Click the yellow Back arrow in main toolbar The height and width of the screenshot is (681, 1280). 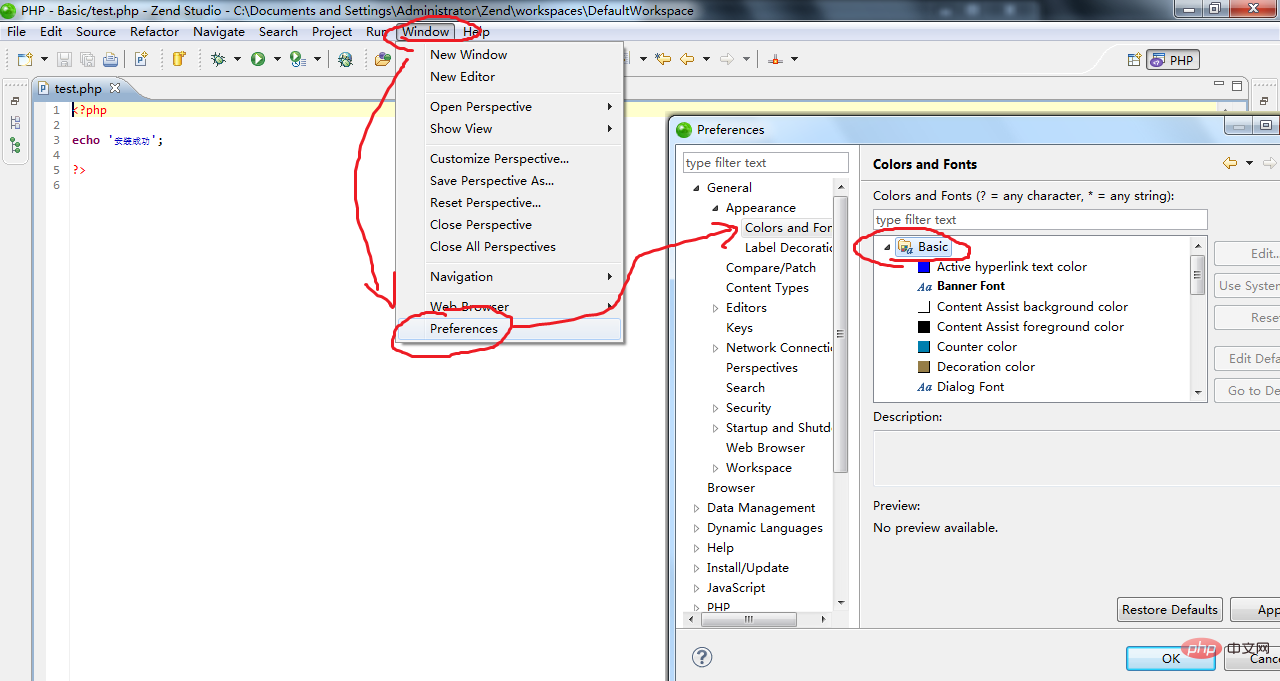687,59
